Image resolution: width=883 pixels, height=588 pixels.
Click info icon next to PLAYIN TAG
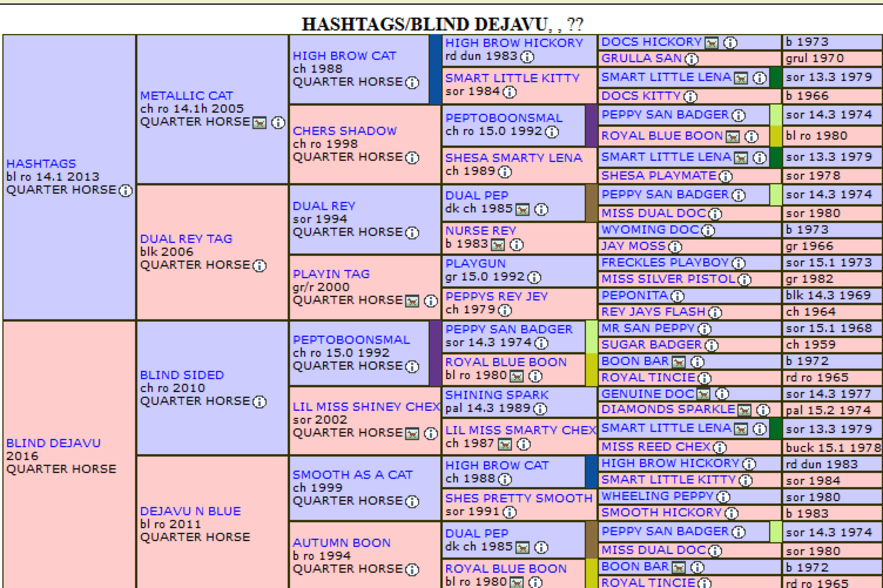coord(431,301)
